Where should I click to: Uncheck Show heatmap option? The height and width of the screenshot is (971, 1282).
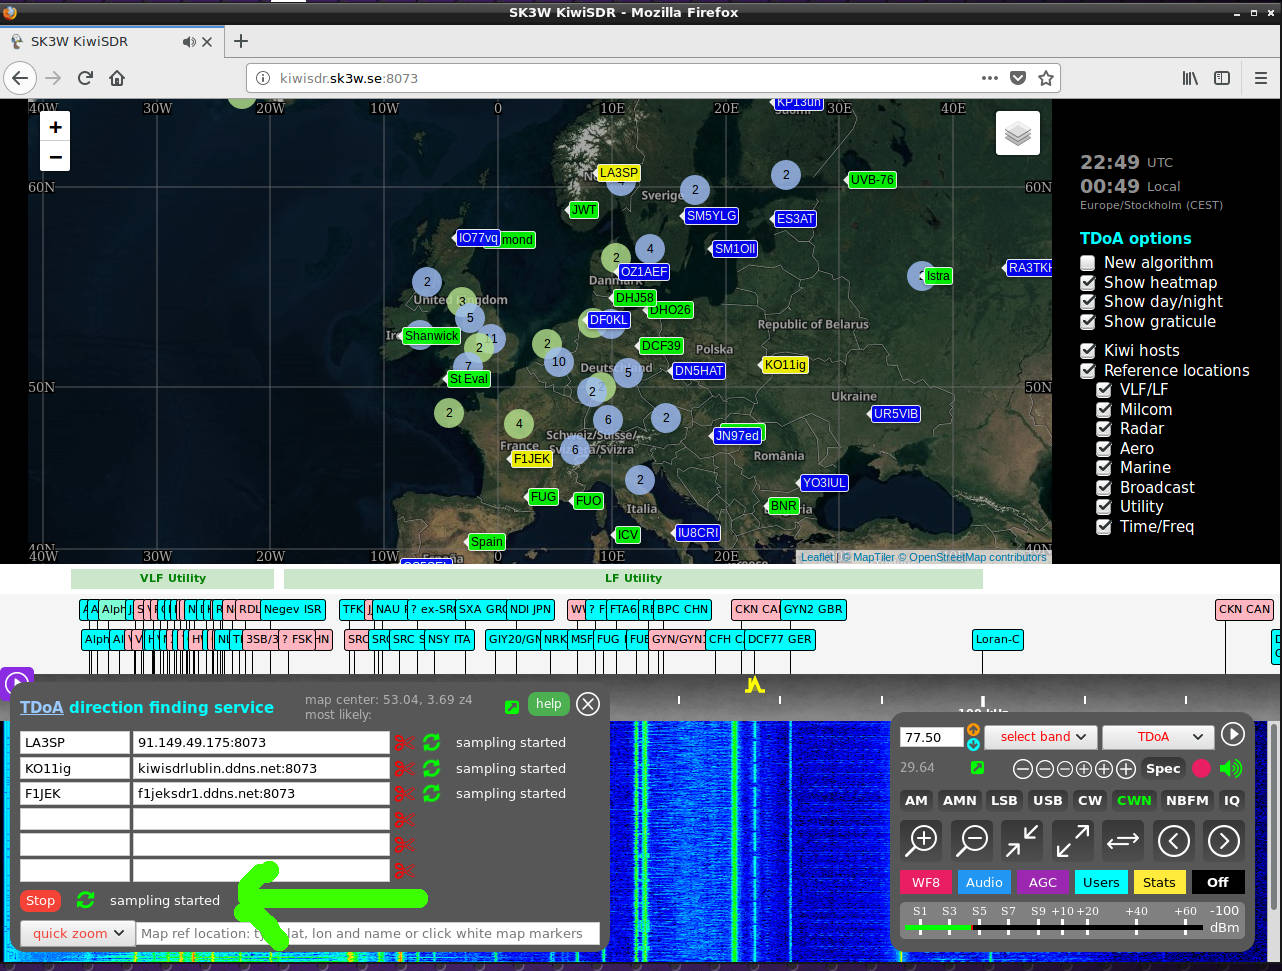(1088, 283)
